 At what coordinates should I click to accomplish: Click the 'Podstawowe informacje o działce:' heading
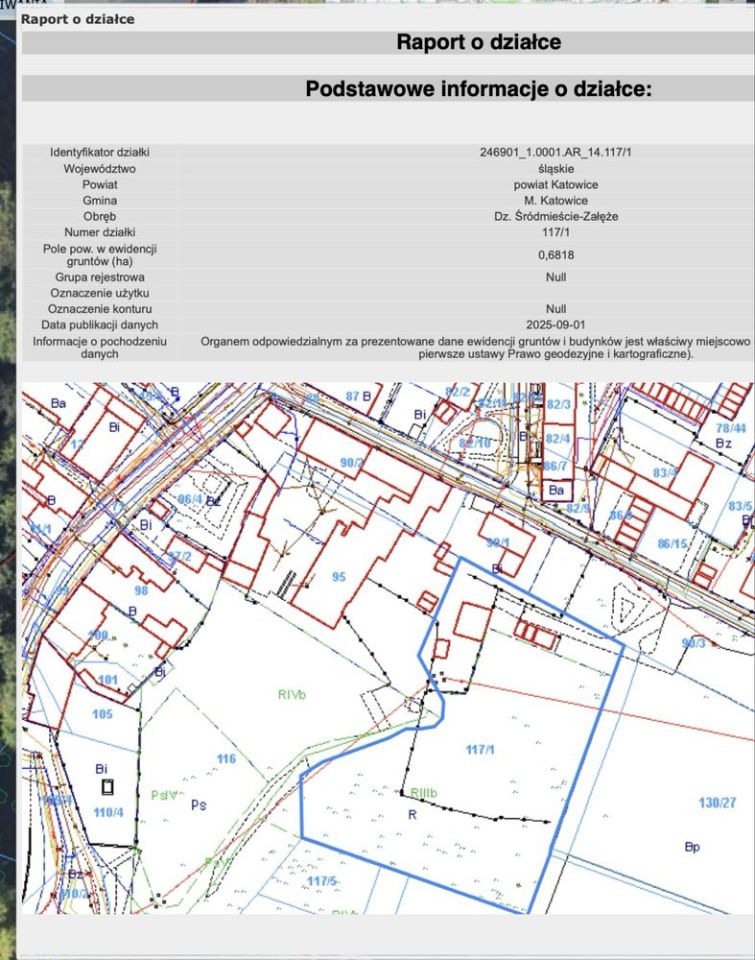[478, 89]
